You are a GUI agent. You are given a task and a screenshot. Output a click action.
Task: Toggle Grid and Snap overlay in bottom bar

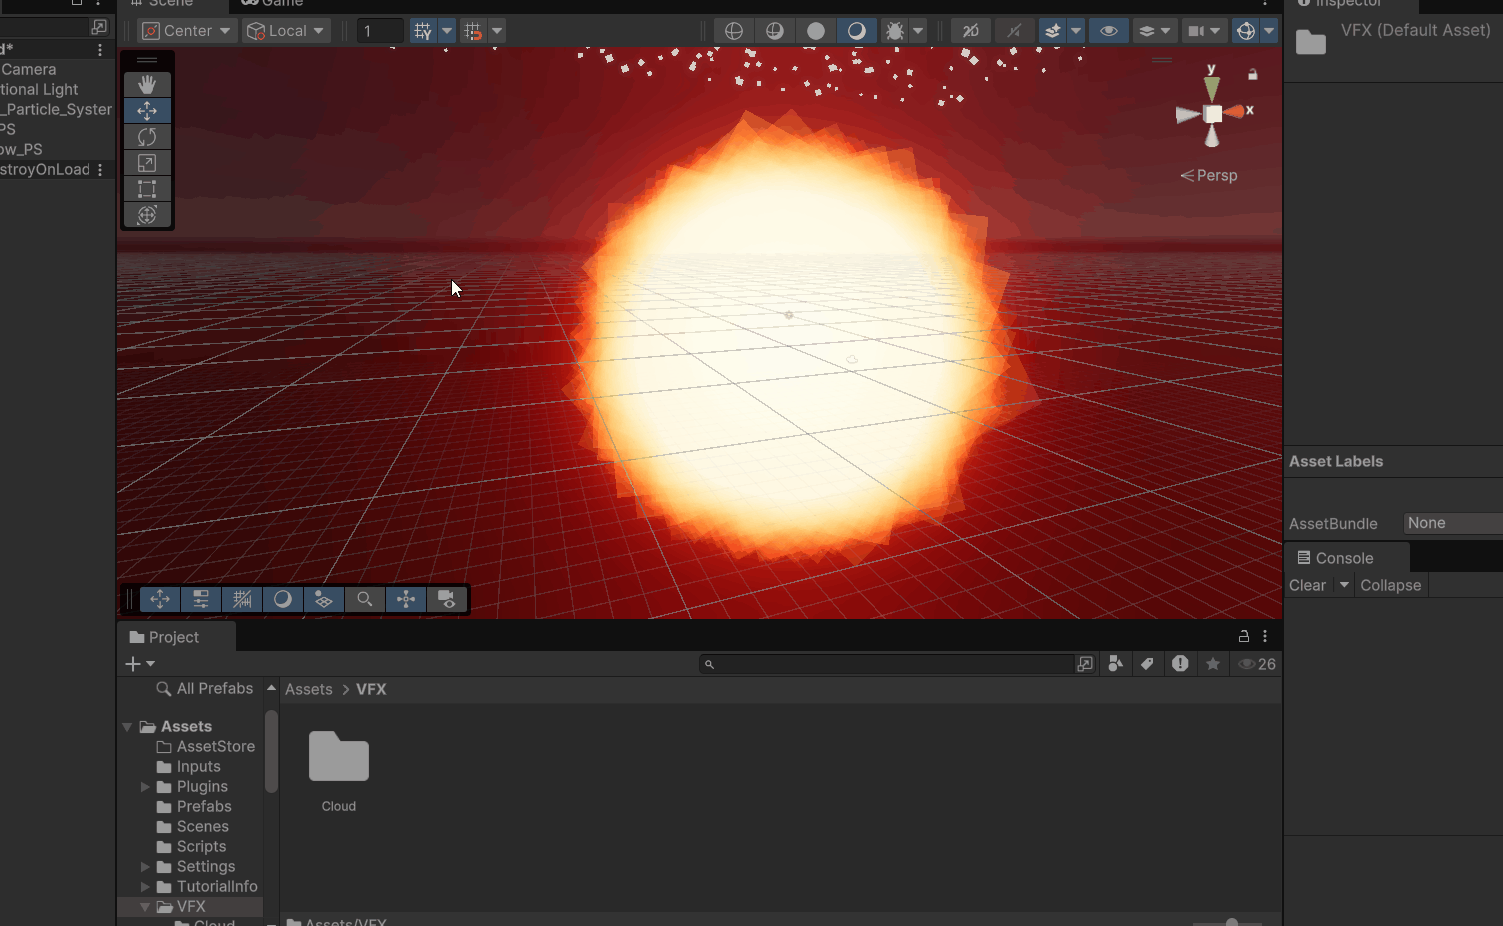click(x=242, y=599)
